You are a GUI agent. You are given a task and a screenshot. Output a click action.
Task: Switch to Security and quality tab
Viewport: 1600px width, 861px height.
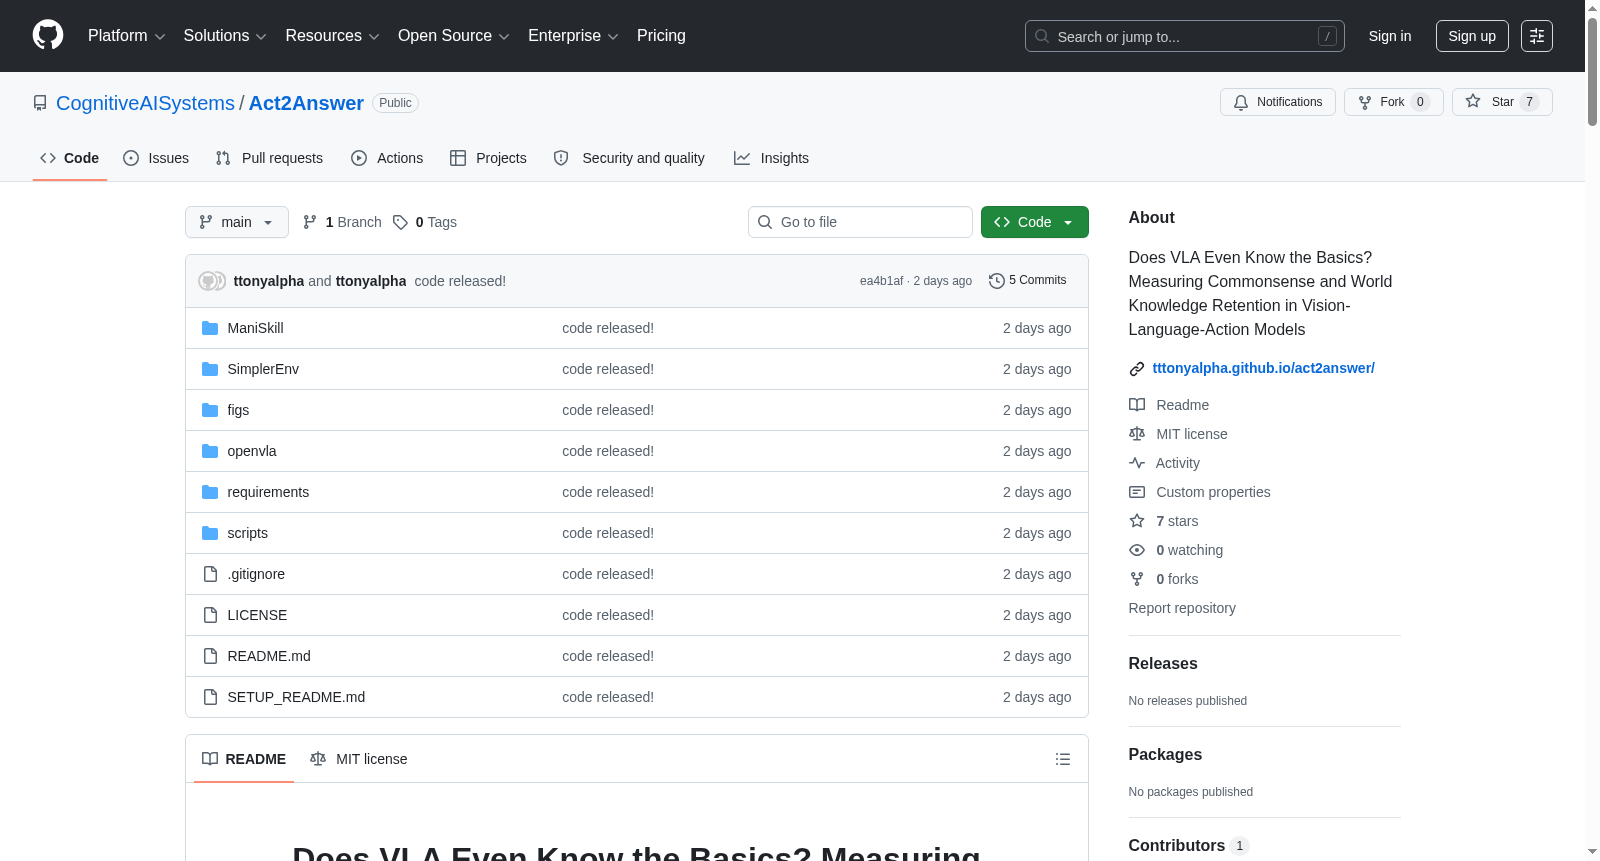tap(629, 158)
